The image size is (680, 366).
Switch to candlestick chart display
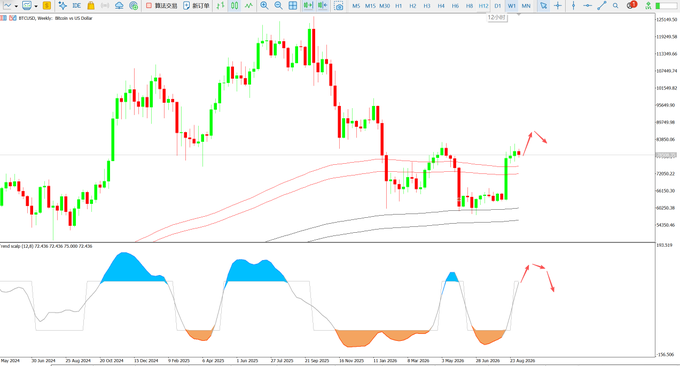pos(235,6)
